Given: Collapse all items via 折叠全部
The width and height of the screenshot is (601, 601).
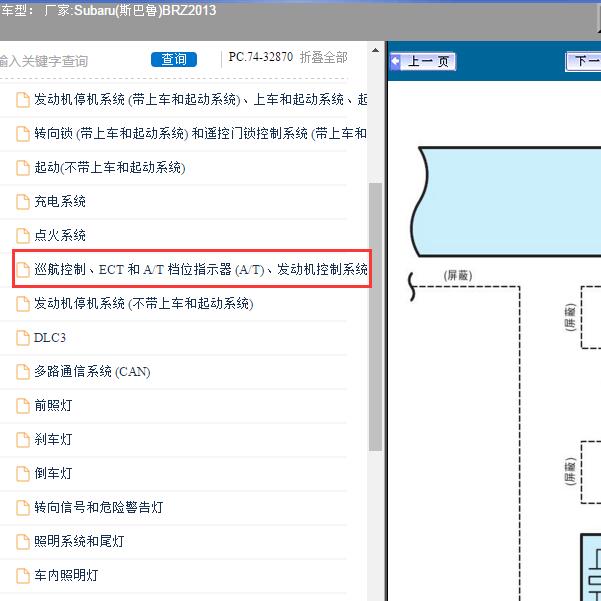Looking at the screenshot, I should (323, 57).
